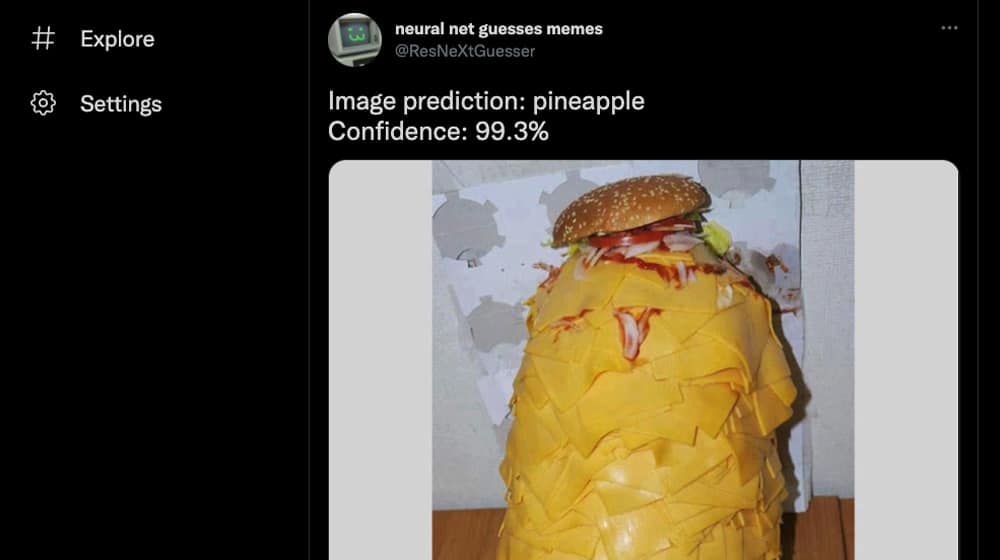Select the Settings sidebar label

point(121,103)
